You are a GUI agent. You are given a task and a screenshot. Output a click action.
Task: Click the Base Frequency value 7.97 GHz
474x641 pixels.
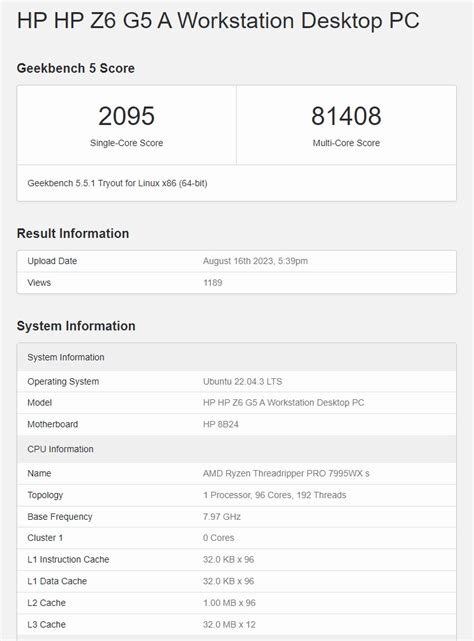coord(222,517)
